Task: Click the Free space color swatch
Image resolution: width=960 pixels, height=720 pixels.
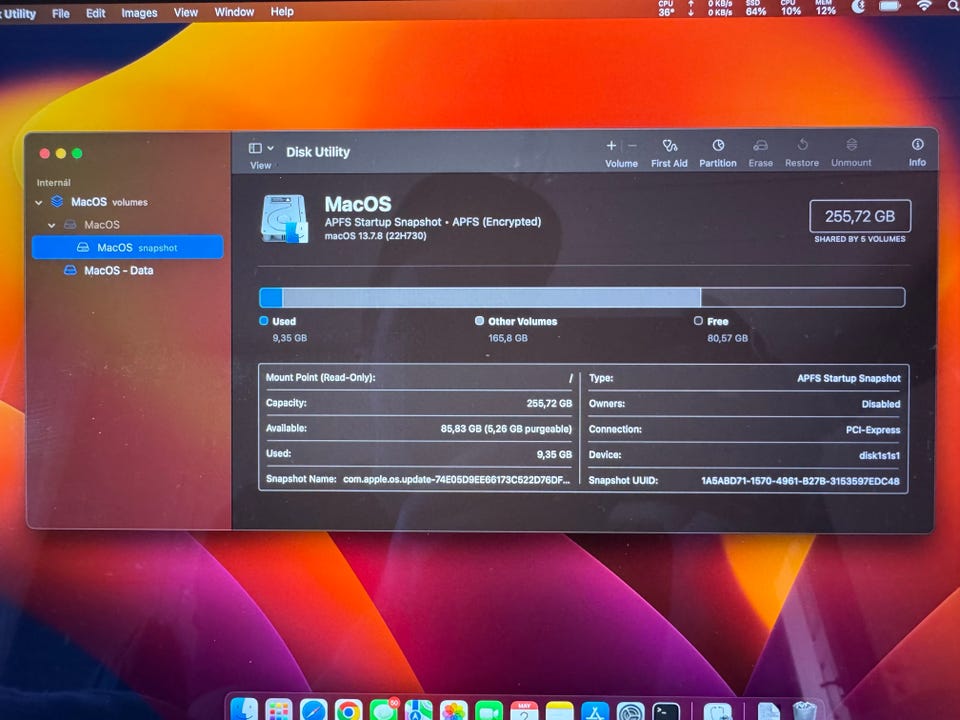Action: pyautogui.click(x=698, y=321)
